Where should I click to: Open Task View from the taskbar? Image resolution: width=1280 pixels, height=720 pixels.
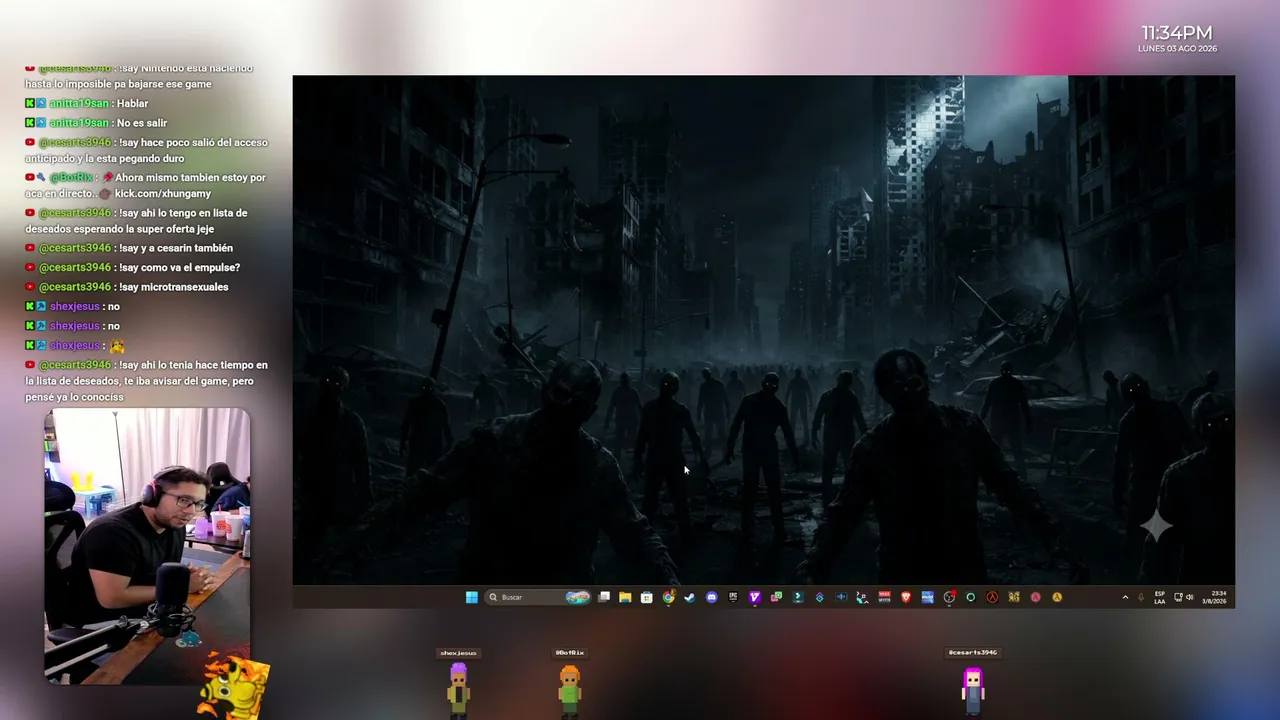coord(604,597)
